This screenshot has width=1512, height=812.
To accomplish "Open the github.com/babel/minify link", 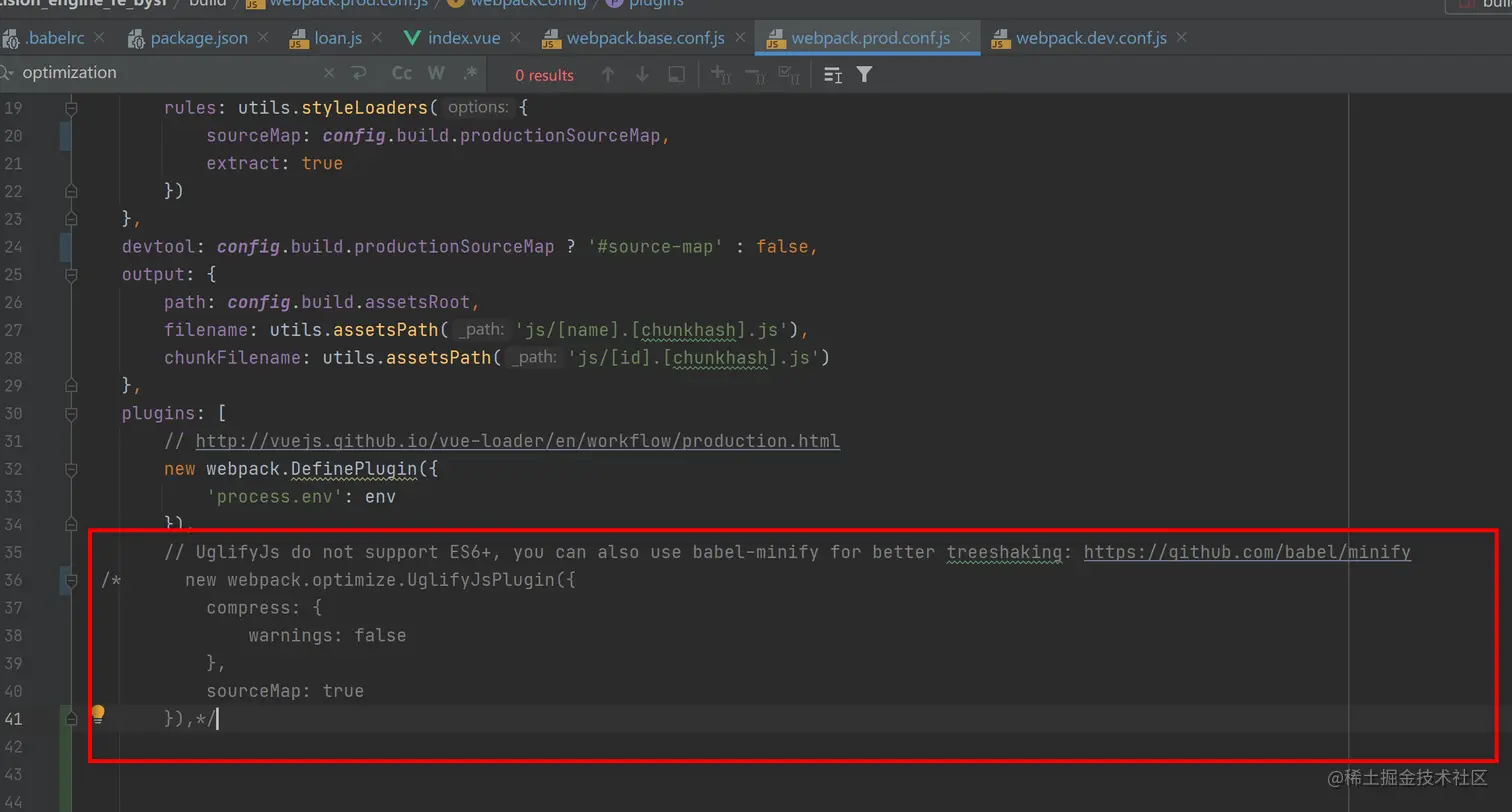I will (1247, 552).
